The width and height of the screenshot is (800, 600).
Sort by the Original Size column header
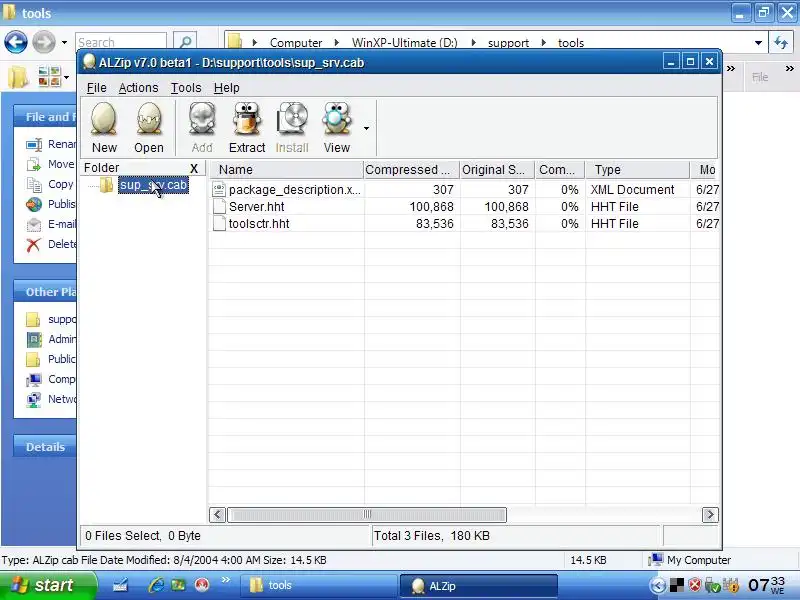(x=497, y=169)
